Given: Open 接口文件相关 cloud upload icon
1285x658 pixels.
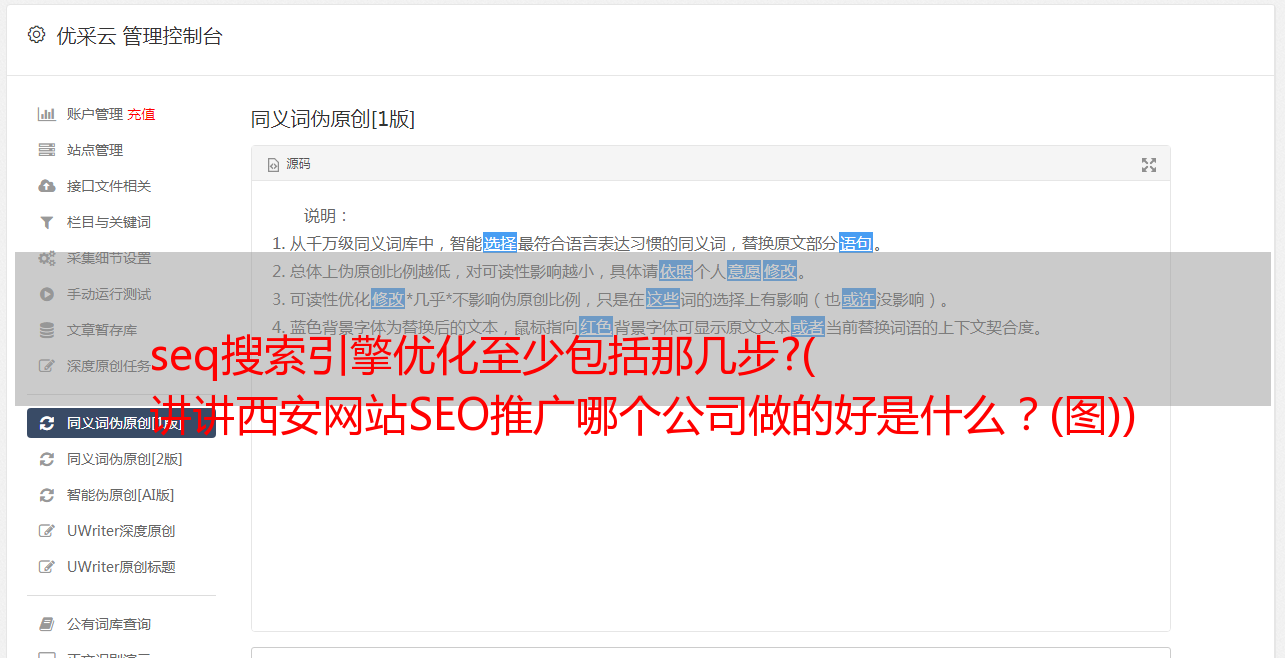Looking at the screenshot, I should pos(46,186).
